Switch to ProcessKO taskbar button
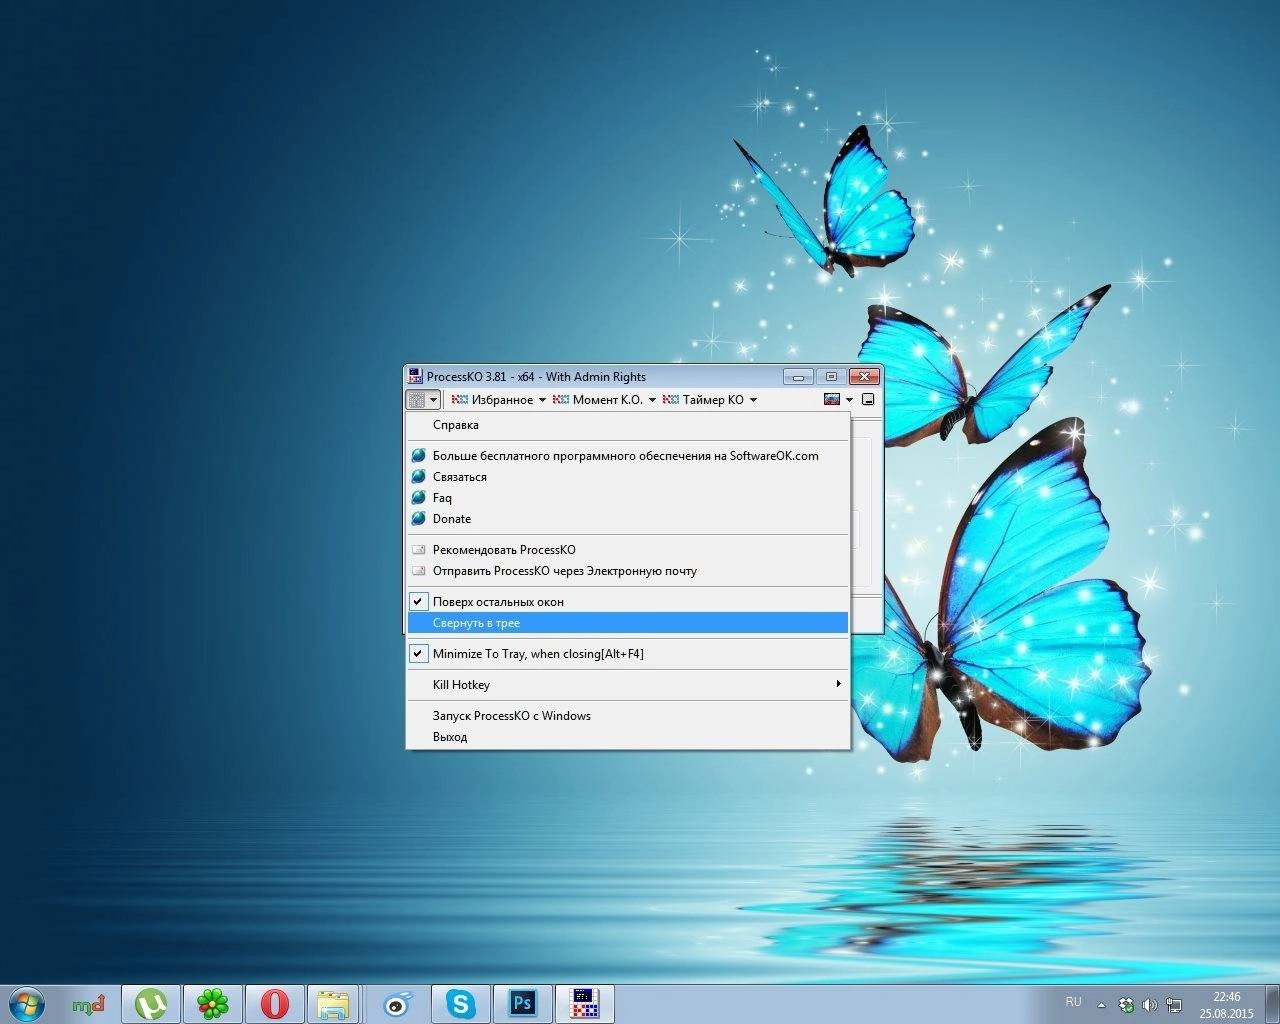Image resolution: width=1280 pixels, height=1024 pixels. point(584,1004)
